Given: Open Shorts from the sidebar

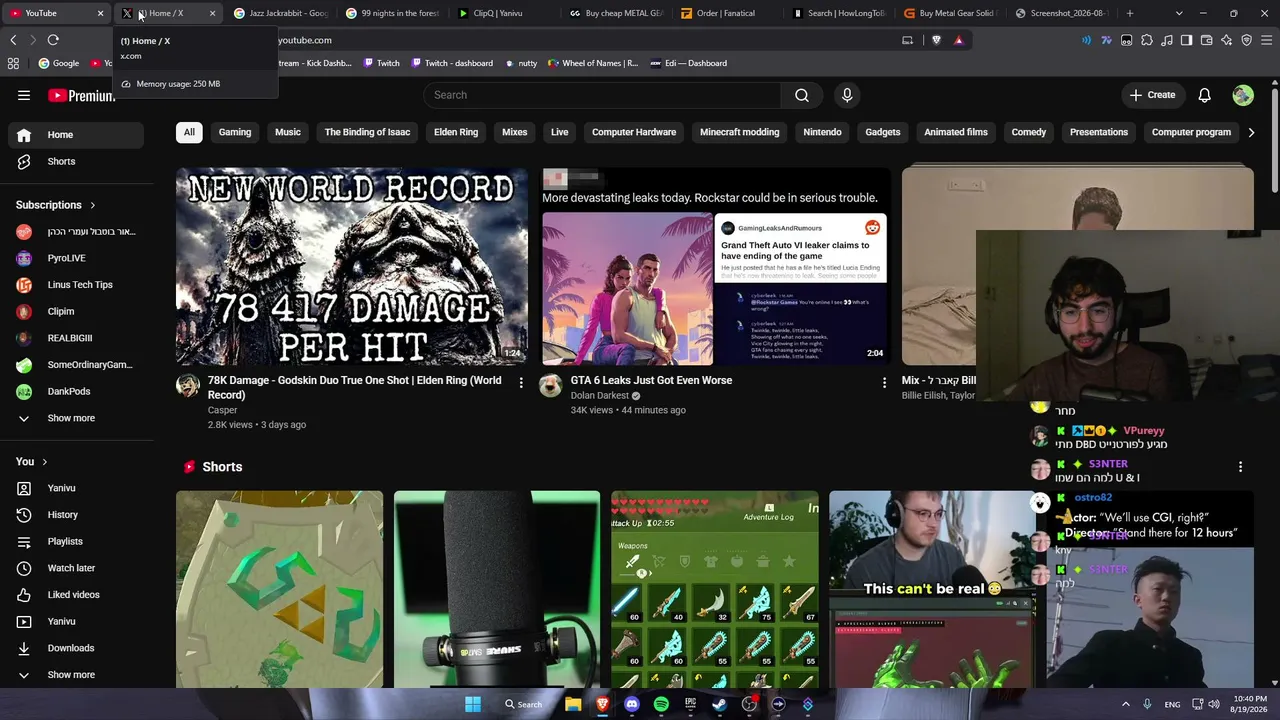Looking at the screenshot, I should pyautogui.click(x=76, y=161).
